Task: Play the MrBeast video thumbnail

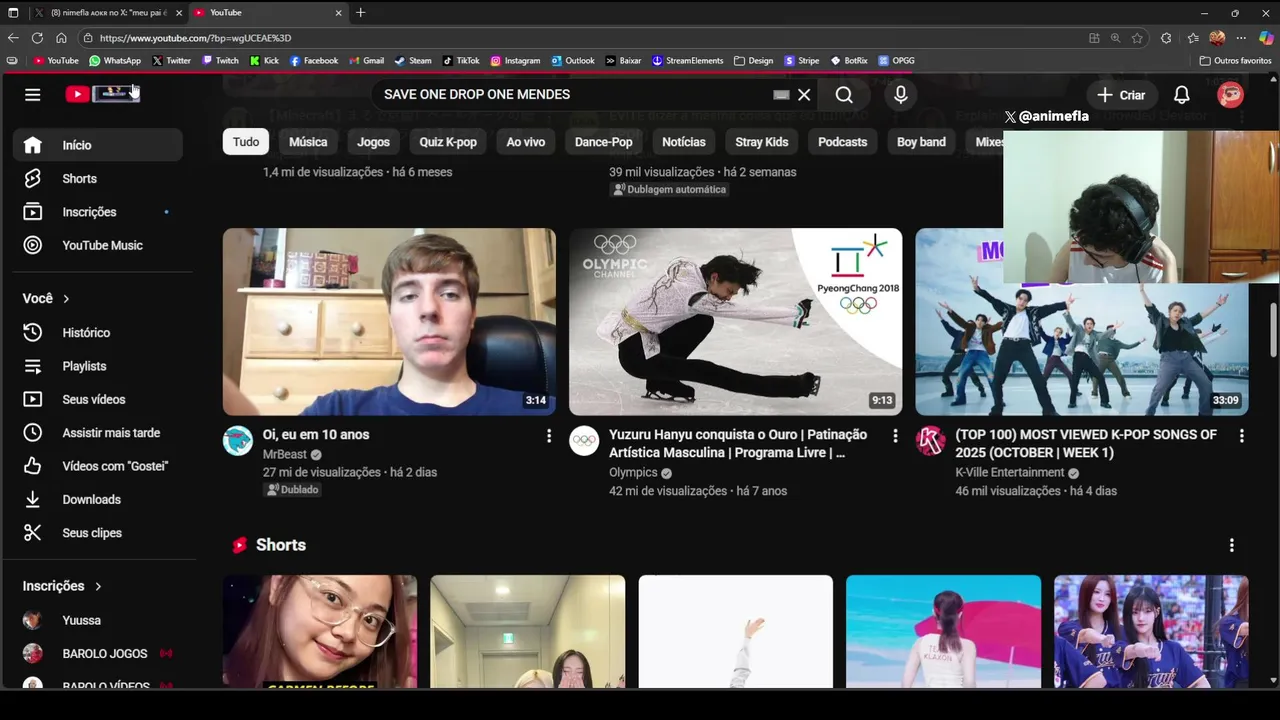Action: (x=389, y=322)
